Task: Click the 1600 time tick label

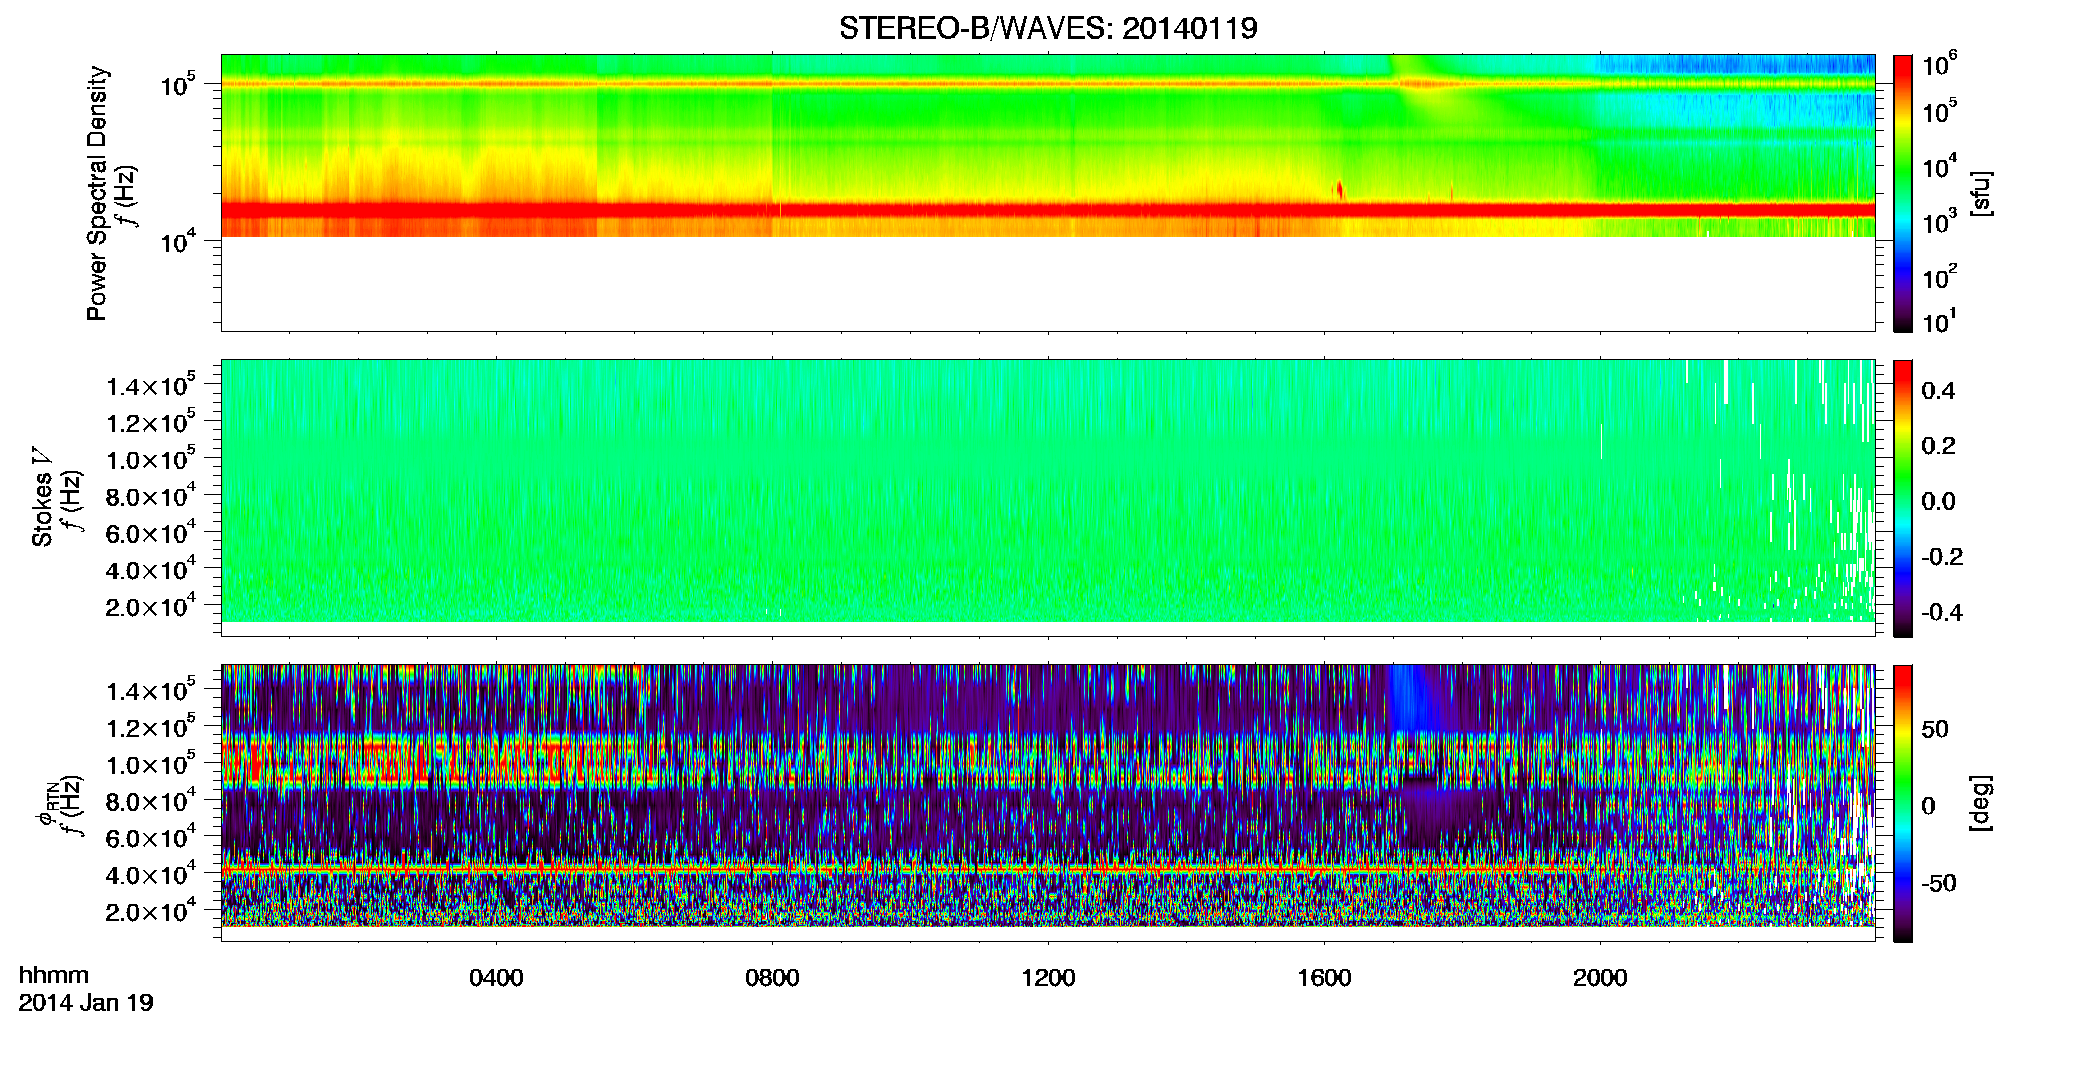Action: point(1324,978)
